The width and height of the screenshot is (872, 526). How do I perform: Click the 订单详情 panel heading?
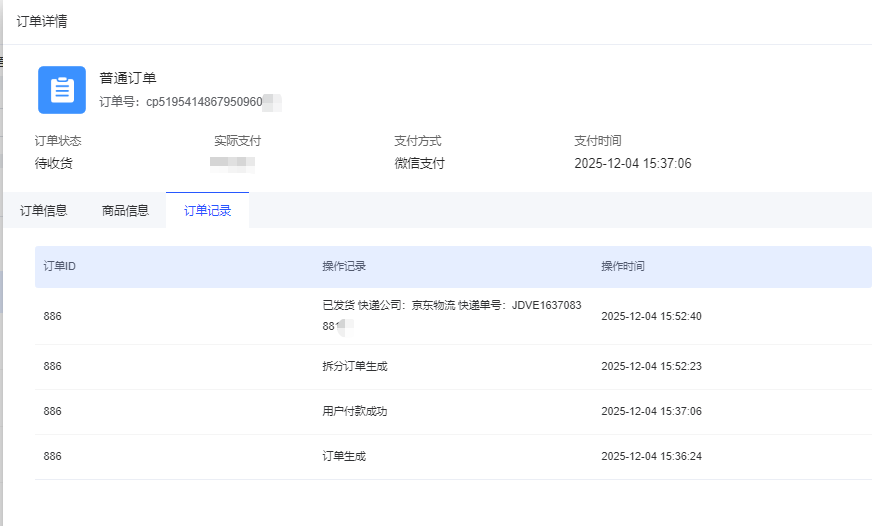click(x=42, y=21)
